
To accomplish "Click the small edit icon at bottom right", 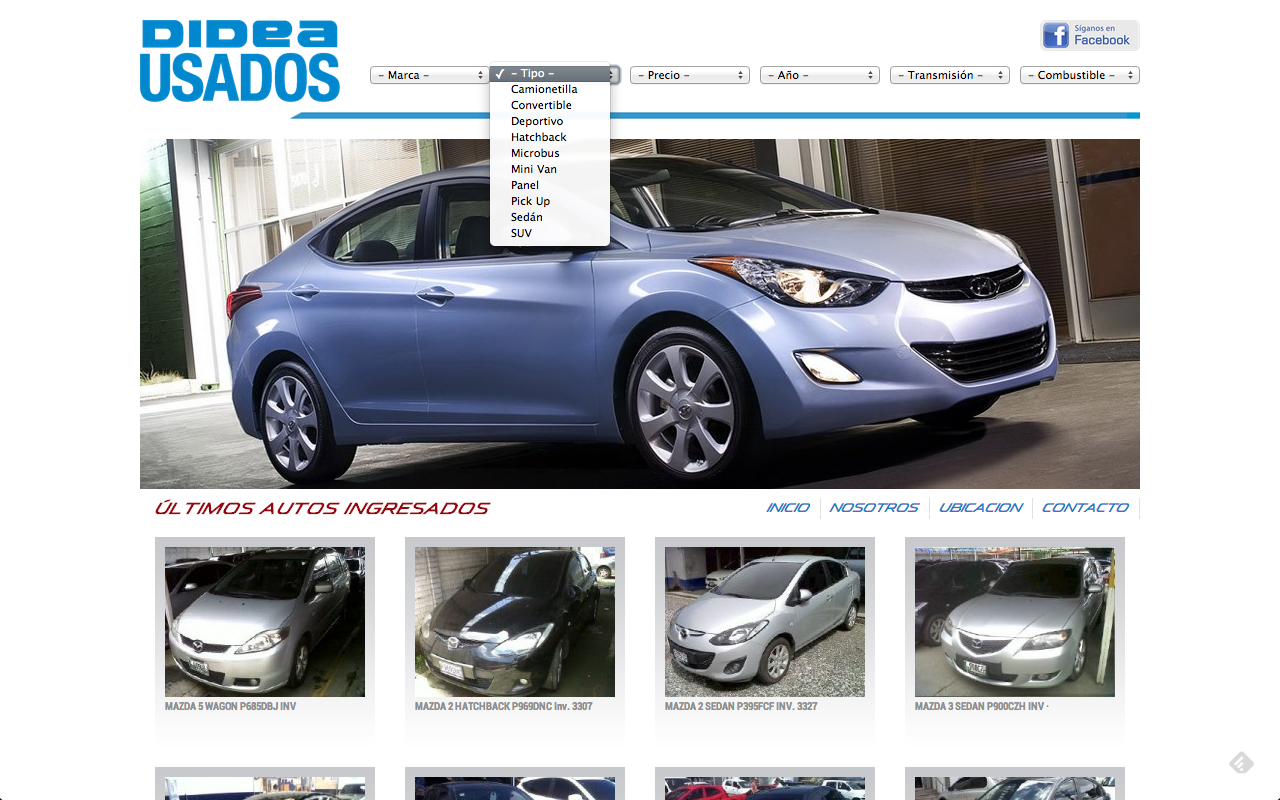I will pyautogui.click(x=1241, y=763).
